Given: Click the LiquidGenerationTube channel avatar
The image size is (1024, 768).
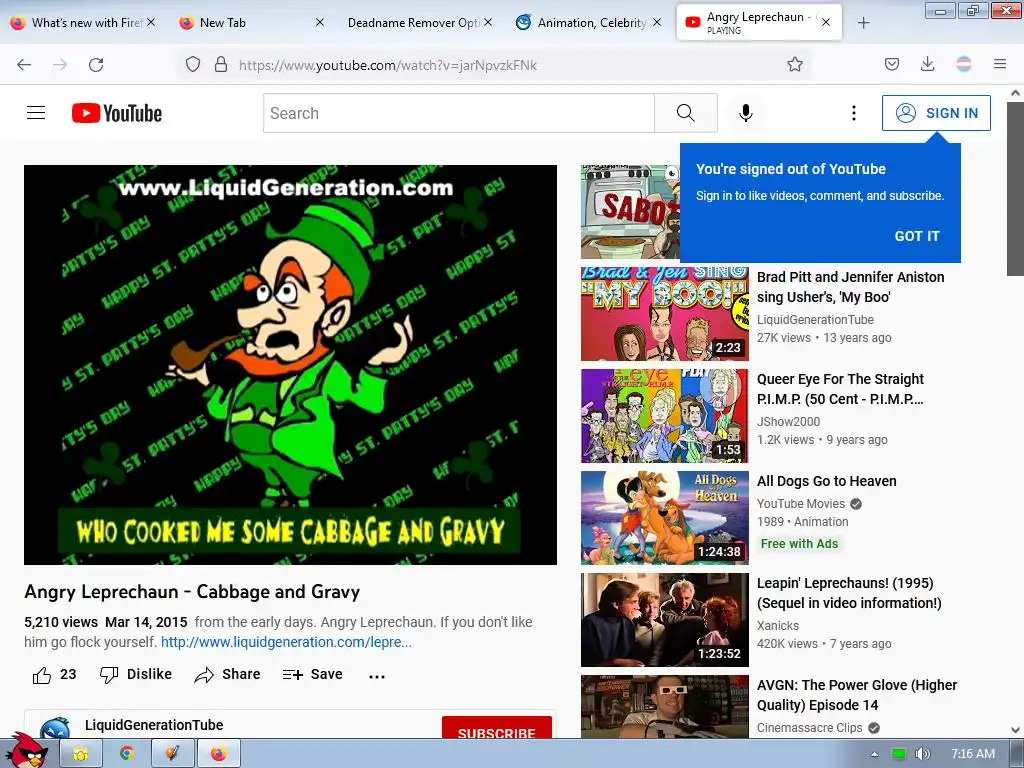Looking at the screenshot, I should (55, 729).
